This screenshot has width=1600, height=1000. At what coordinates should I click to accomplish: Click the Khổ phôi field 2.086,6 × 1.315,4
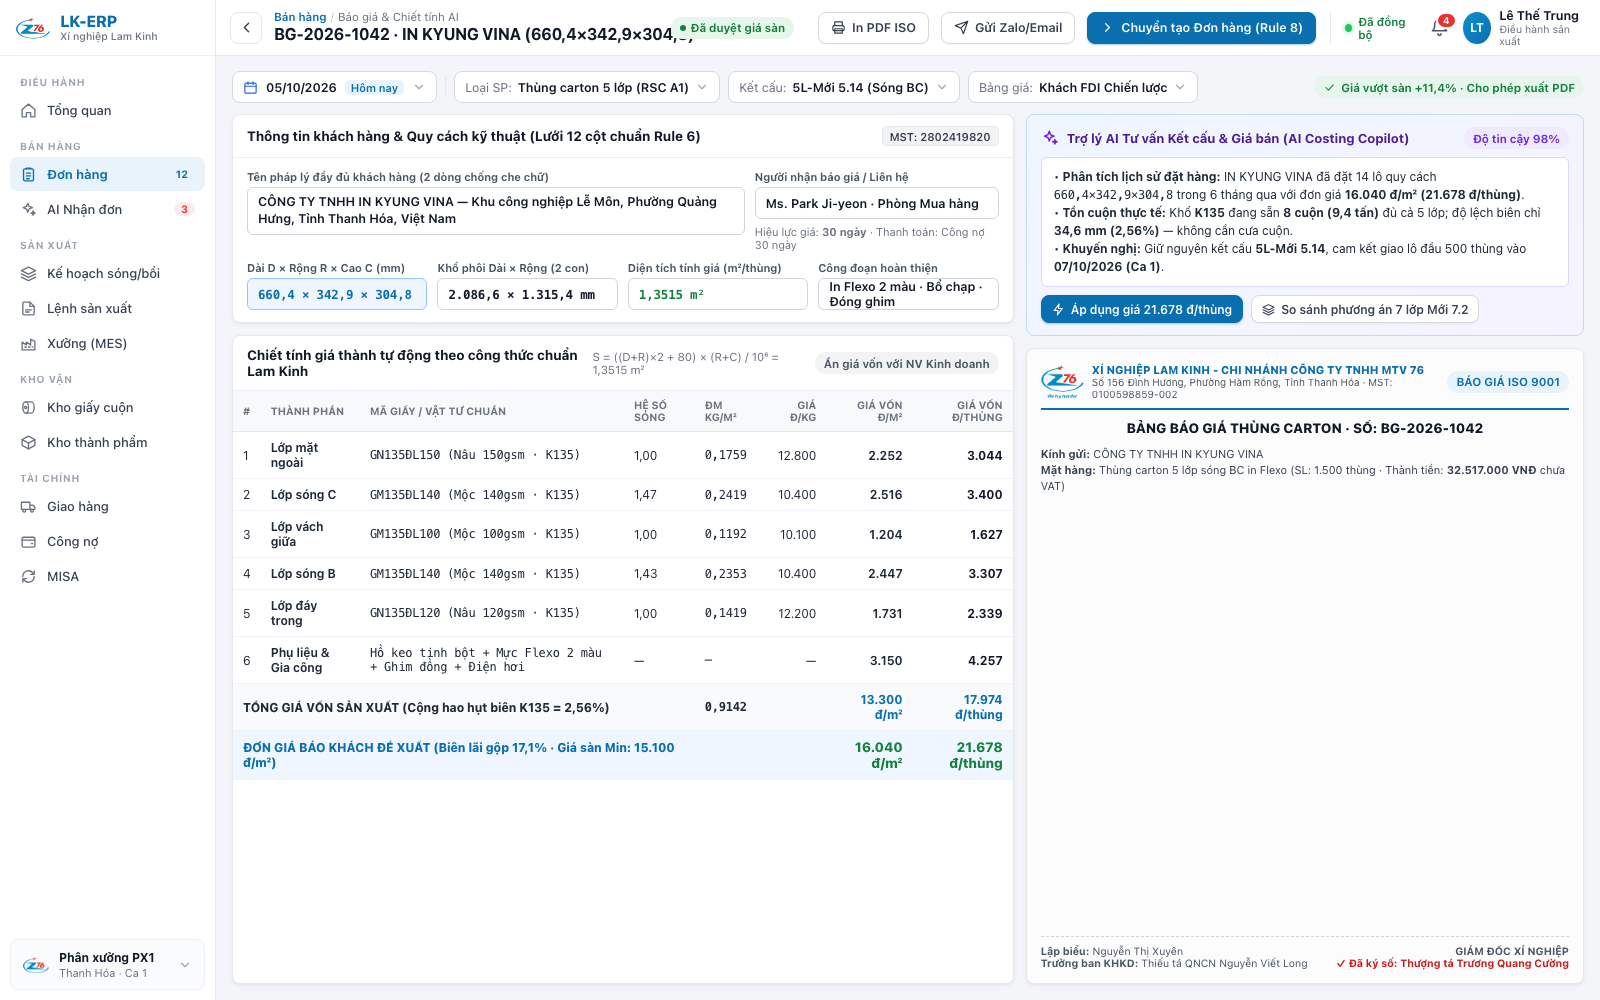pyautogui.click(x=527, y=294)
